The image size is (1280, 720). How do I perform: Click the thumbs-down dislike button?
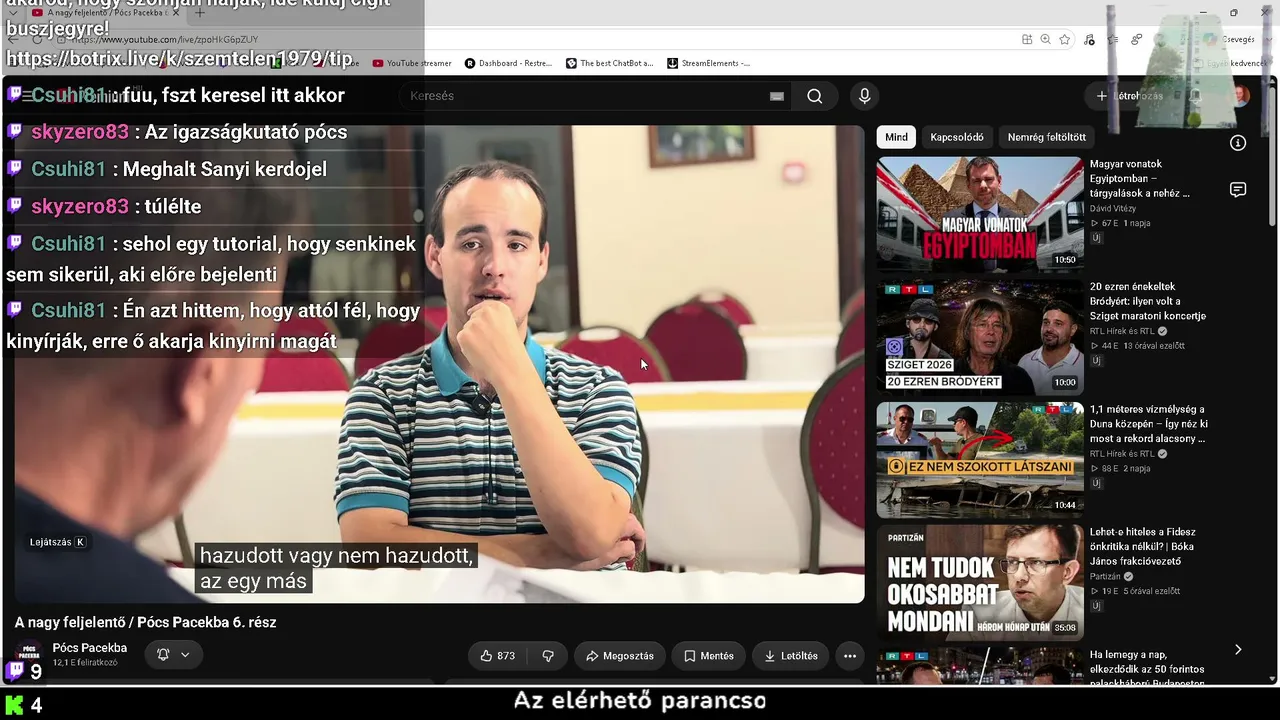tap(548, 656)
